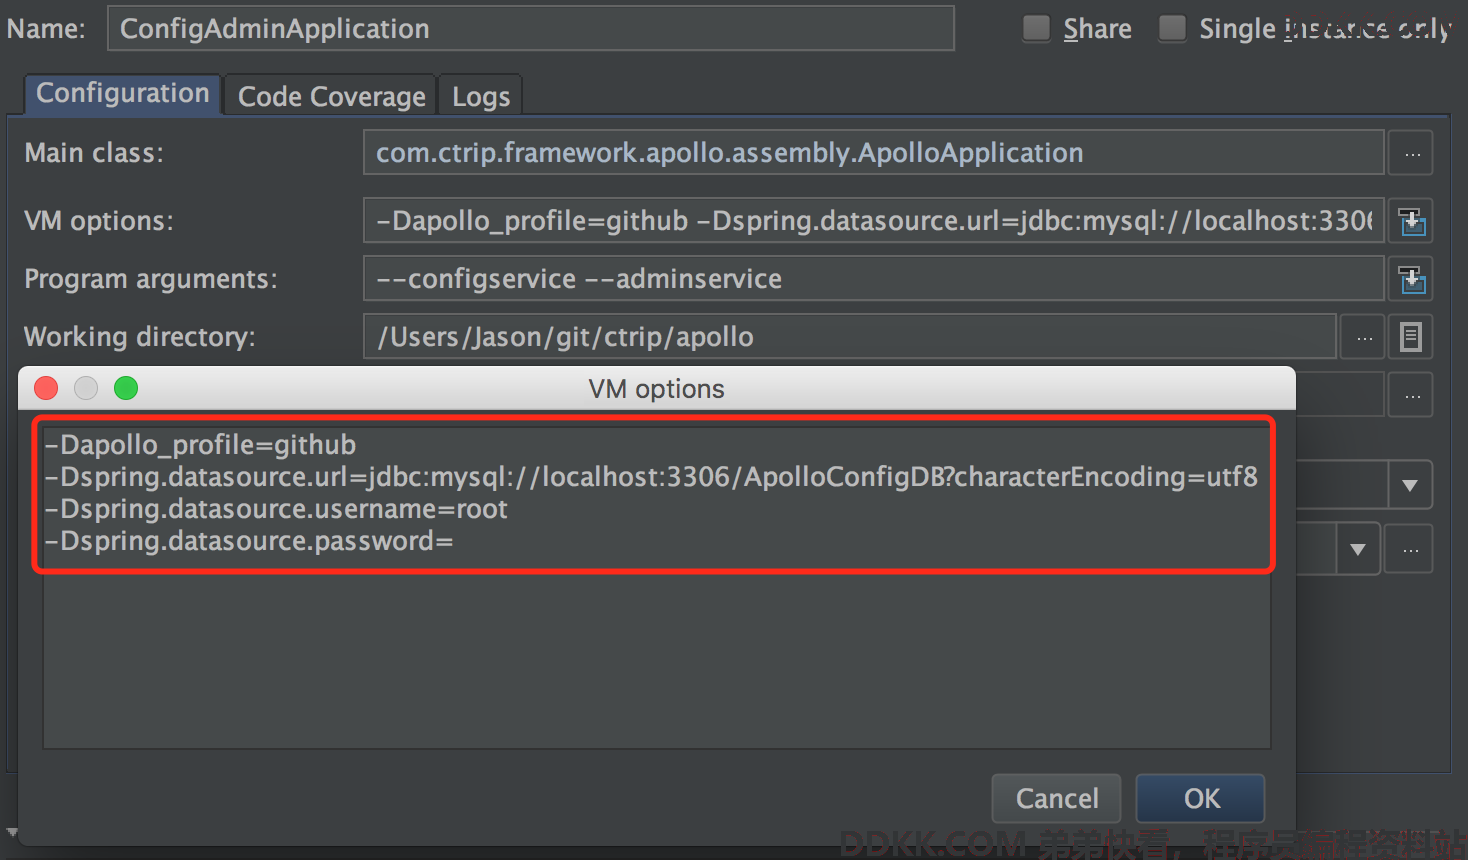The height and width of the screenshot is (860, 1468).
Task: Click -Dspring.datasource.username=root line
Action: point(276,509)
